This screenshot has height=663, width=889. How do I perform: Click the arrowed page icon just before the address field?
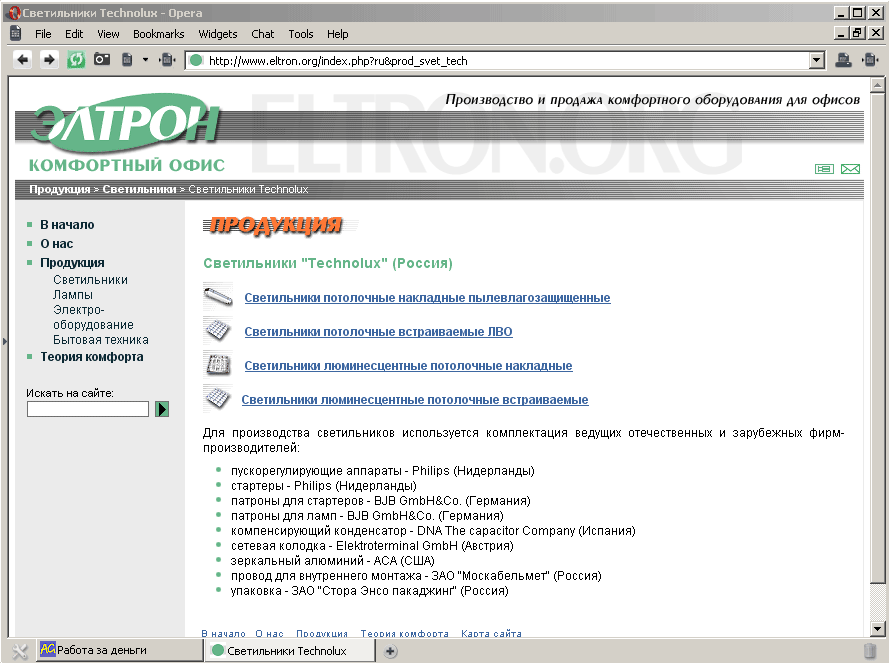point(167,60)
